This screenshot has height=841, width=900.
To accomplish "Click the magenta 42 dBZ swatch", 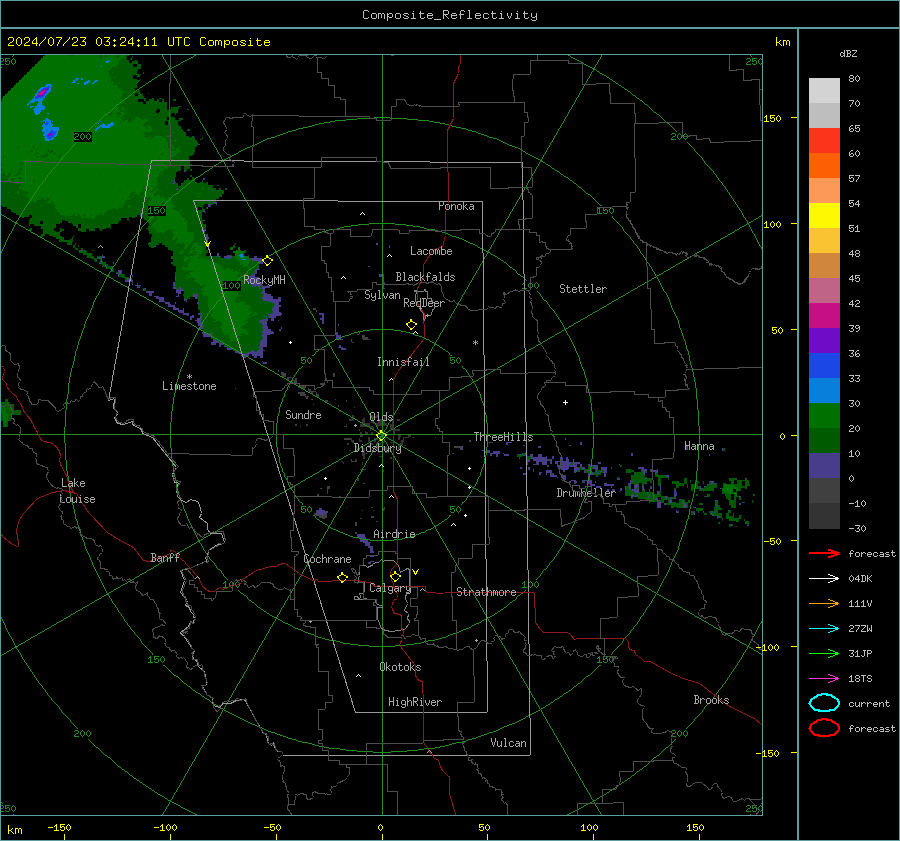I will [824, 315].
